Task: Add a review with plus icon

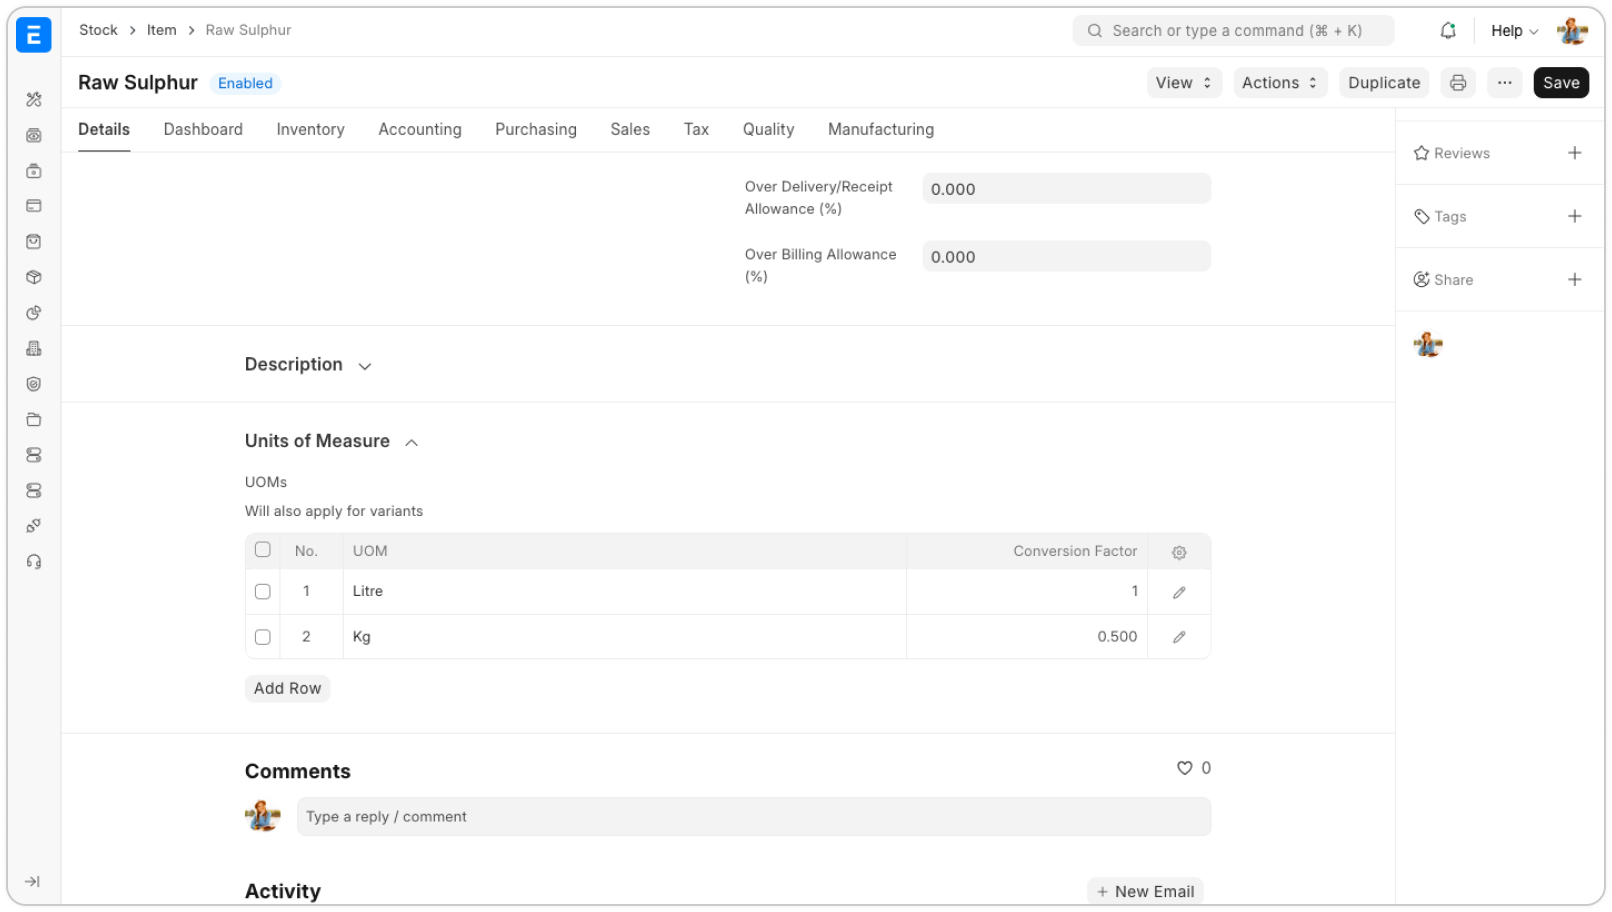Action: (x=1574, y=153)
